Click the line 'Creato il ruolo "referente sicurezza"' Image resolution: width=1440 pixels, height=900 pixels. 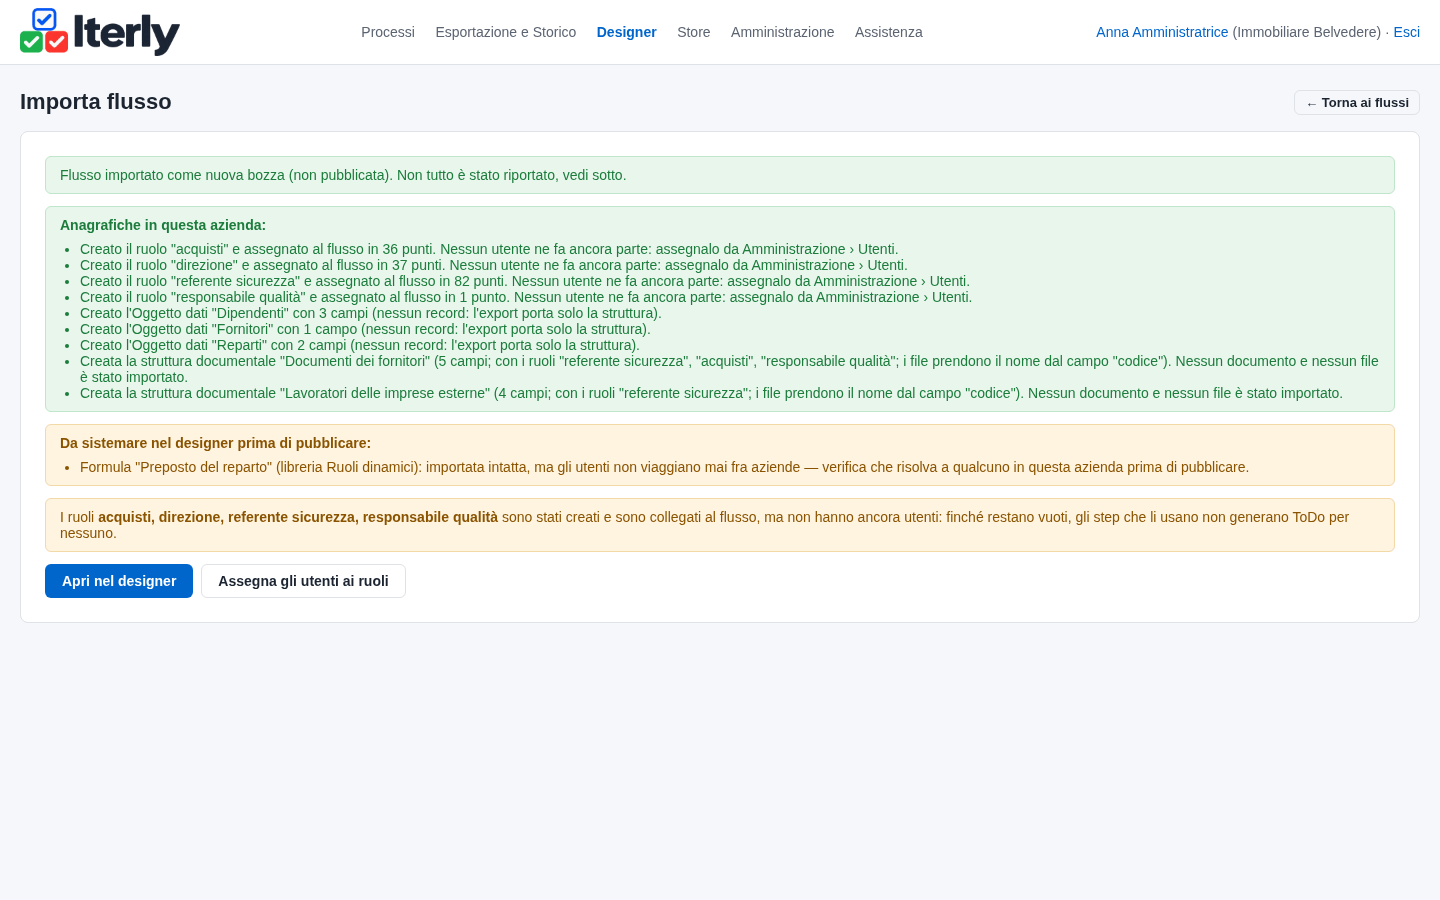click(525, 281)
